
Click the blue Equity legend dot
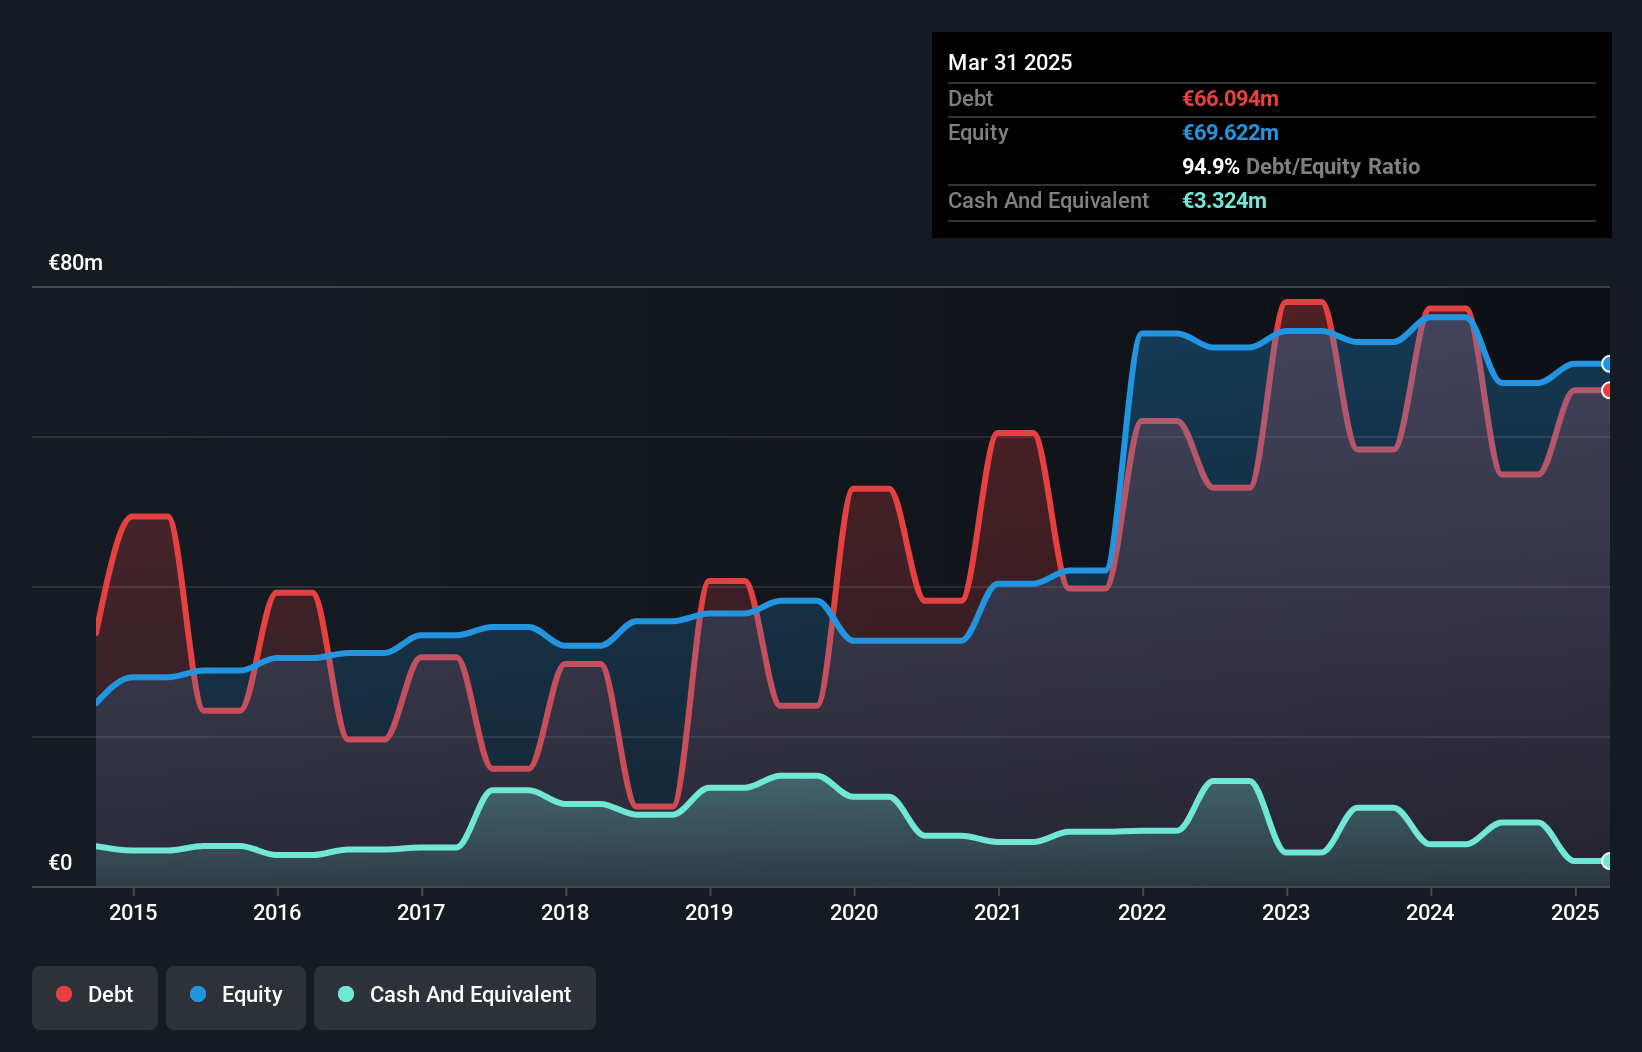tap(198, 994)
